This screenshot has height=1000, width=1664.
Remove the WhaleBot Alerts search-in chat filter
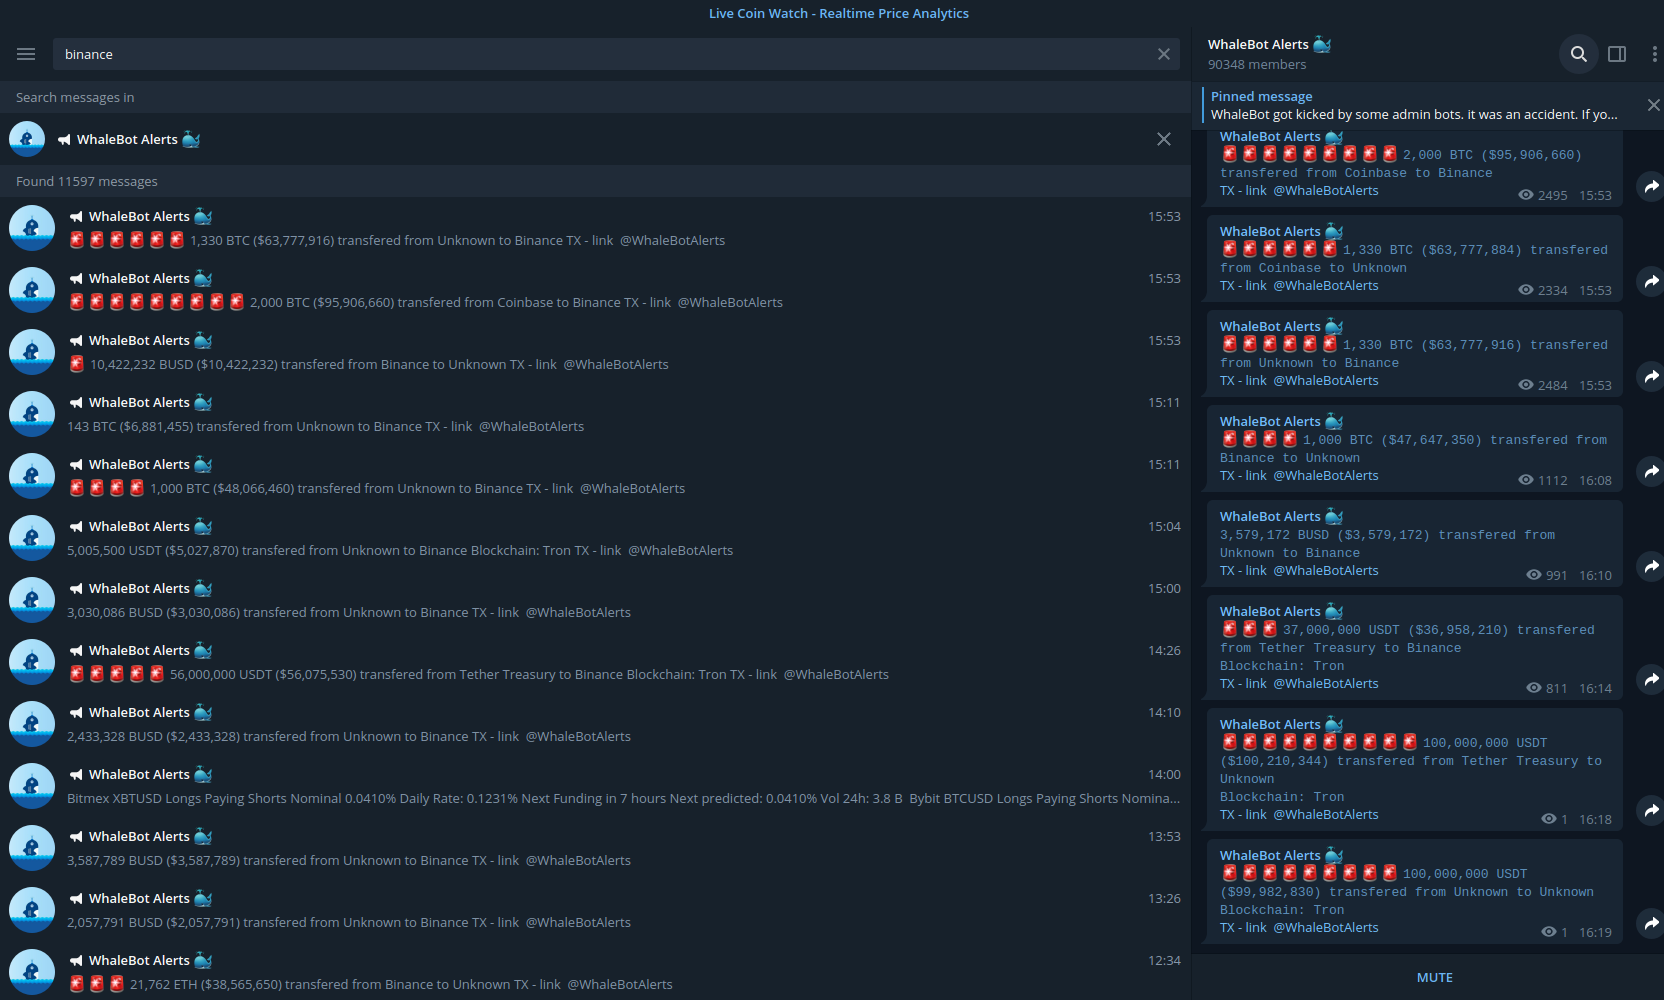[x=1163, y=139]
